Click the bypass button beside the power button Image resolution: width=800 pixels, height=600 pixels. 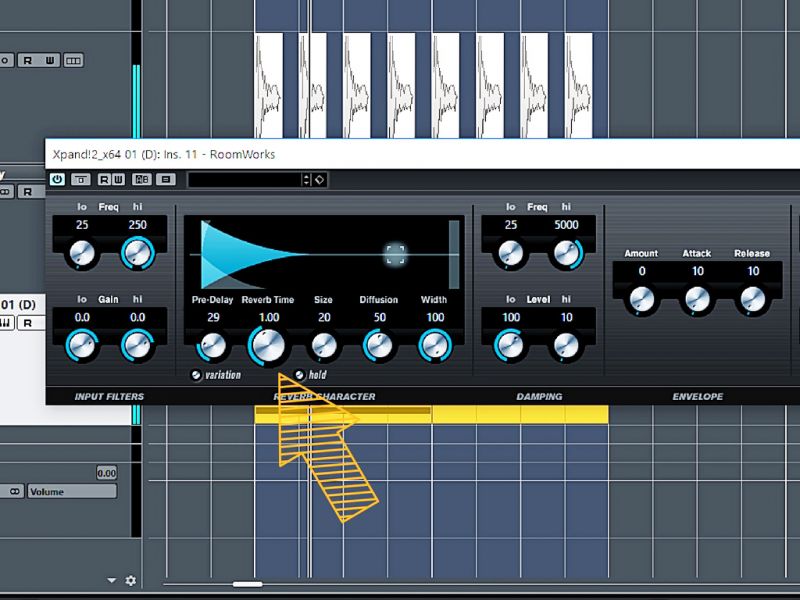coord(81,180)
